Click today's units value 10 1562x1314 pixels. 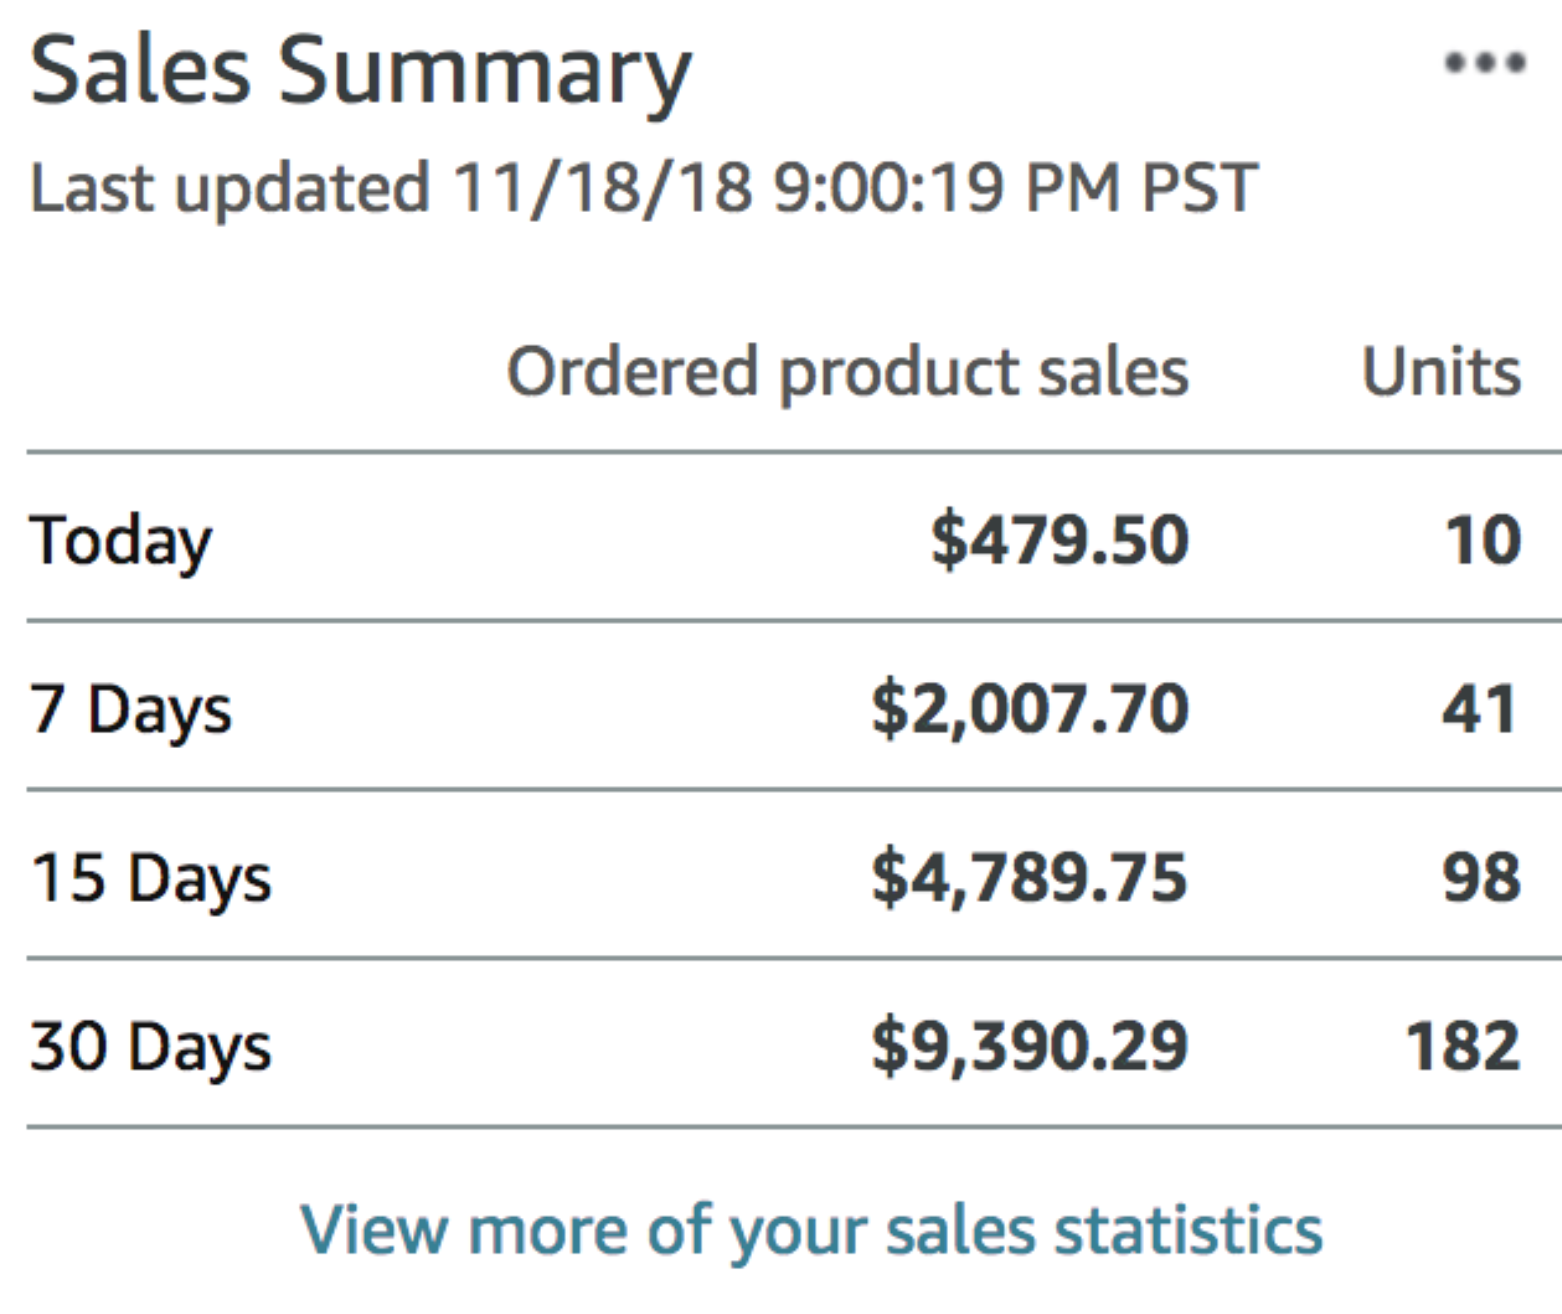tap(1483, 540)
